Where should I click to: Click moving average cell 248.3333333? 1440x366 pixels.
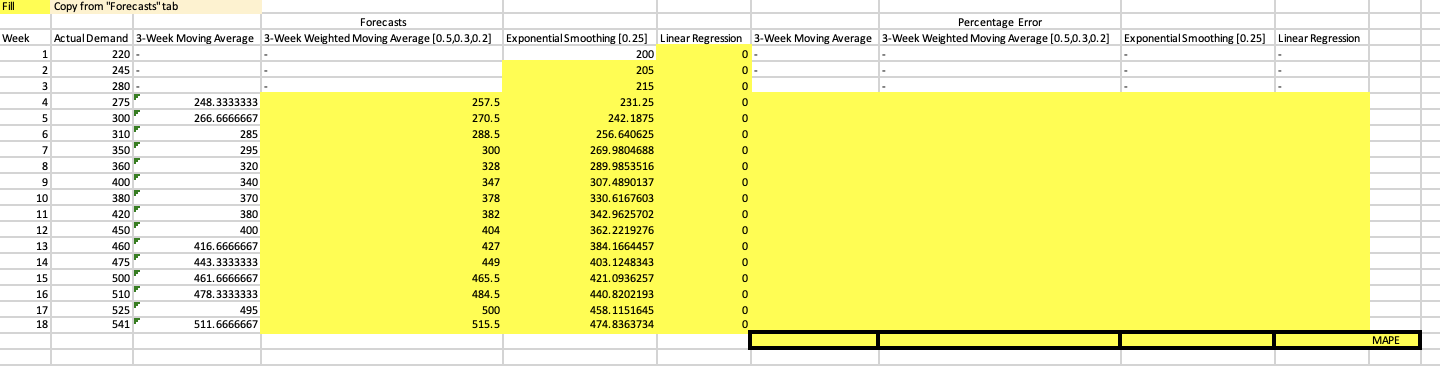(x=197, y=101)
